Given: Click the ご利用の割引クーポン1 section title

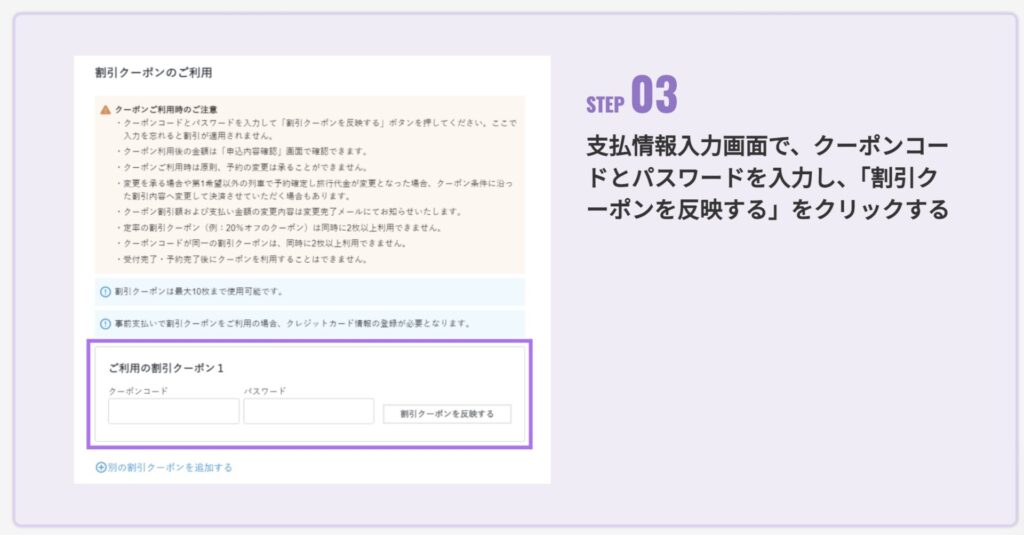Looking at the screenshot, I should coord(166,368).
